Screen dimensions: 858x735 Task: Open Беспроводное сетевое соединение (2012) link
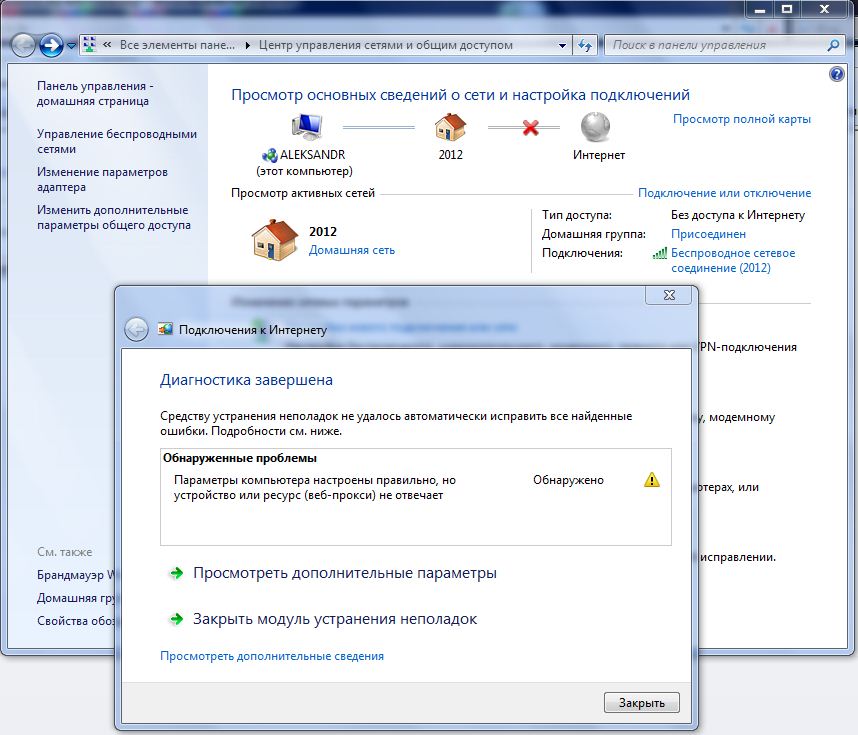pos(733,260)
